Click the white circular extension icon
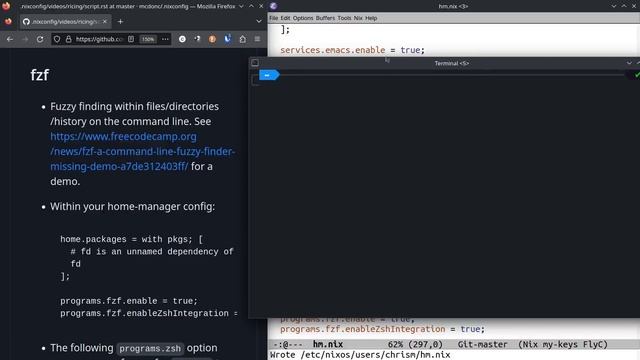This screenshot has width=640, height=360. 182,39
